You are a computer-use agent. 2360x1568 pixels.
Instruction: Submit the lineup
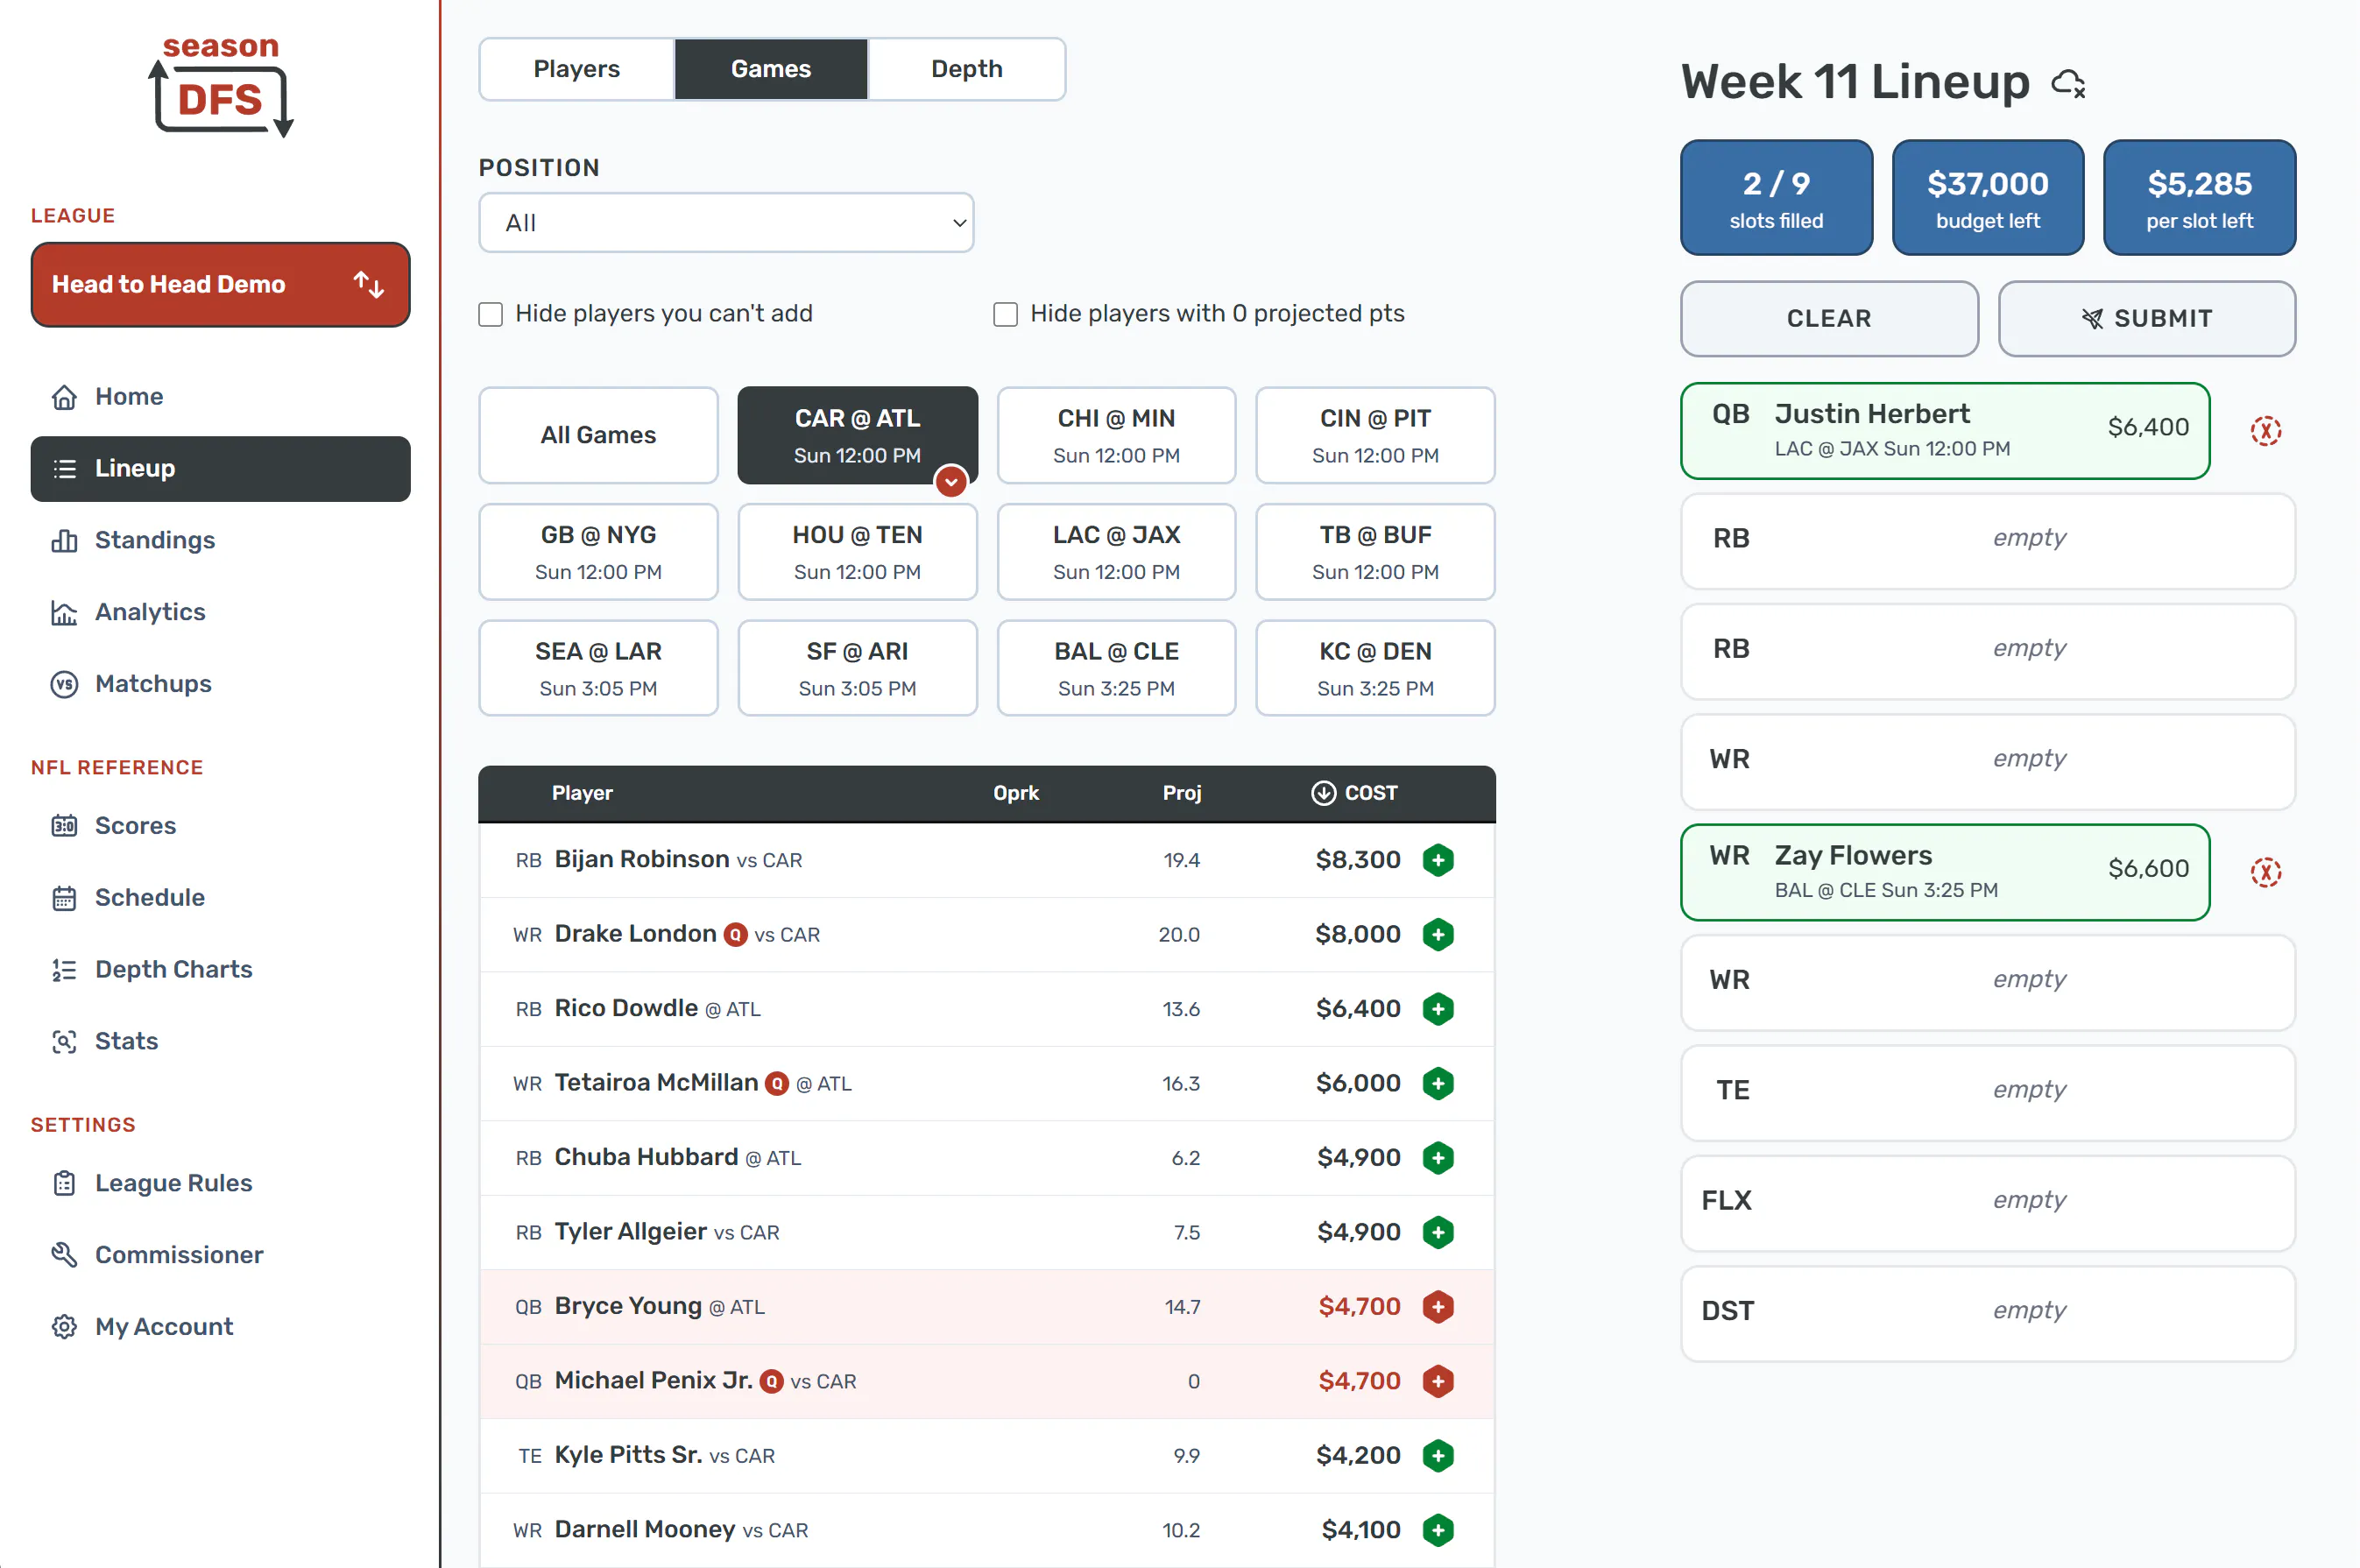(x=2146, y=319)
